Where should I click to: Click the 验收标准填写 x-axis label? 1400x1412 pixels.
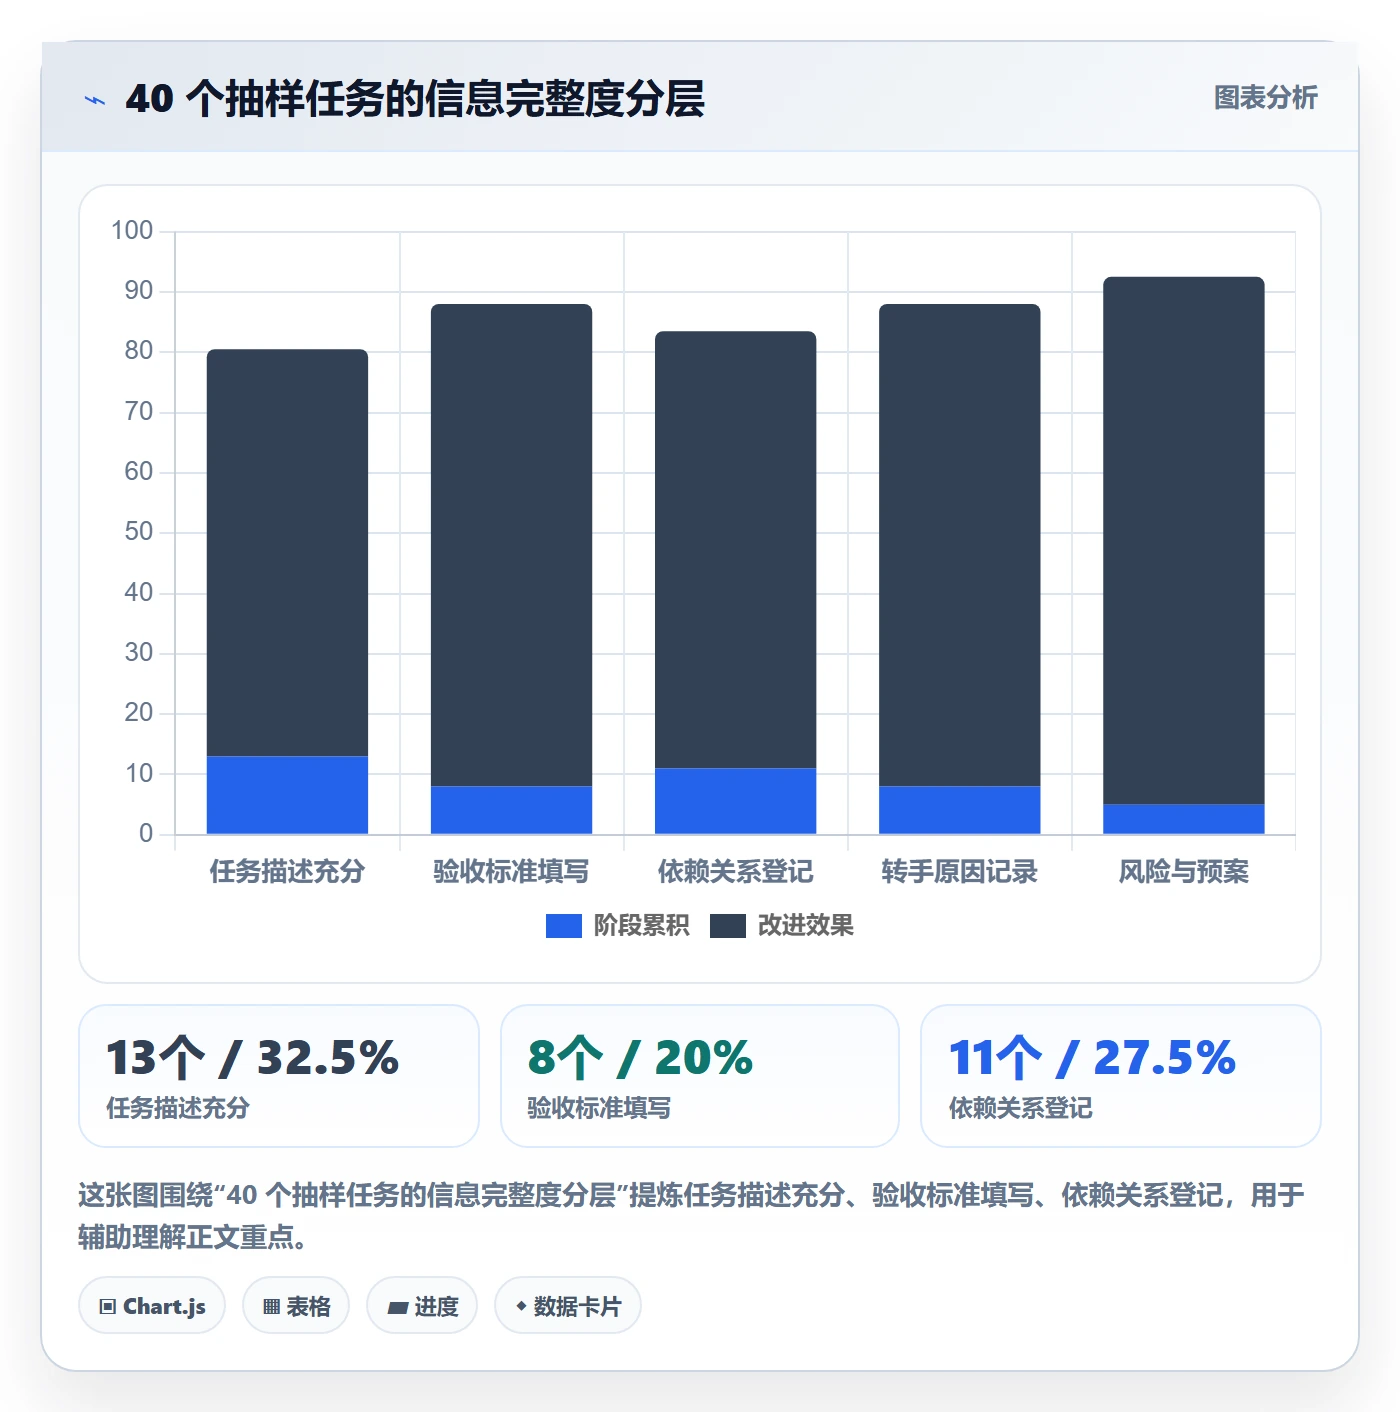pyautogui.click(x=511, y=872)
